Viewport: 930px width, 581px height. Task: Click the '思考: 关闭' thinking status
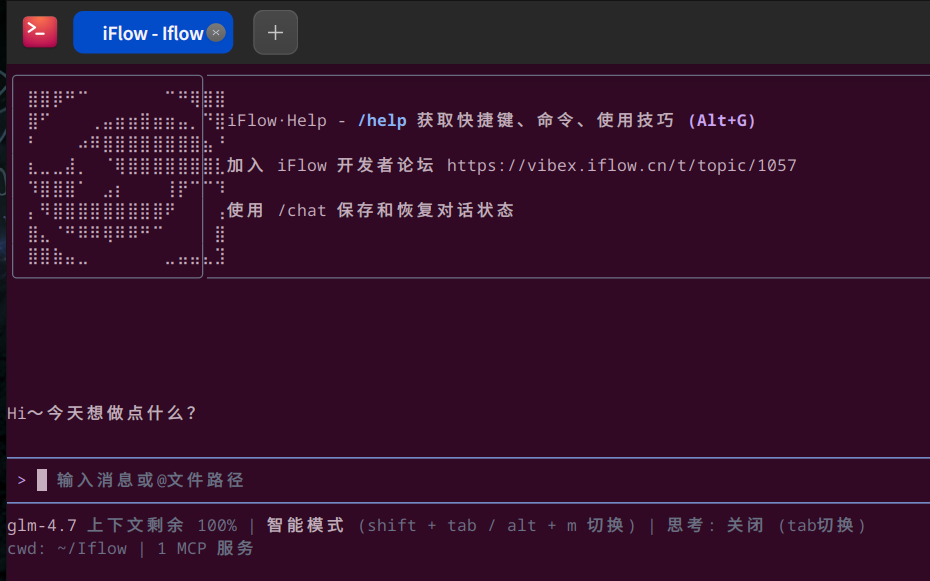(x=715, y=525)
